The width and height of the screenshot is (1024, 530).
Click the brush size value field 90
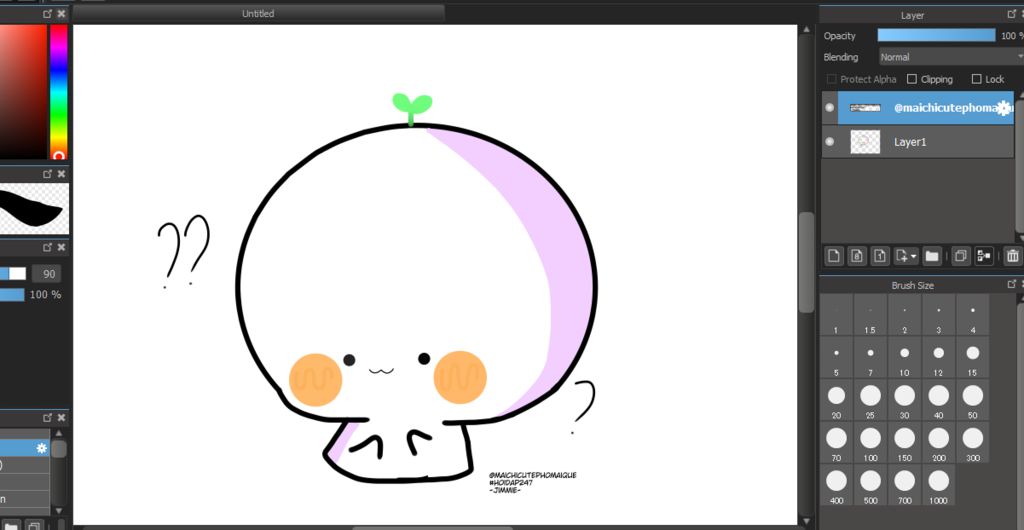point(47,273)
